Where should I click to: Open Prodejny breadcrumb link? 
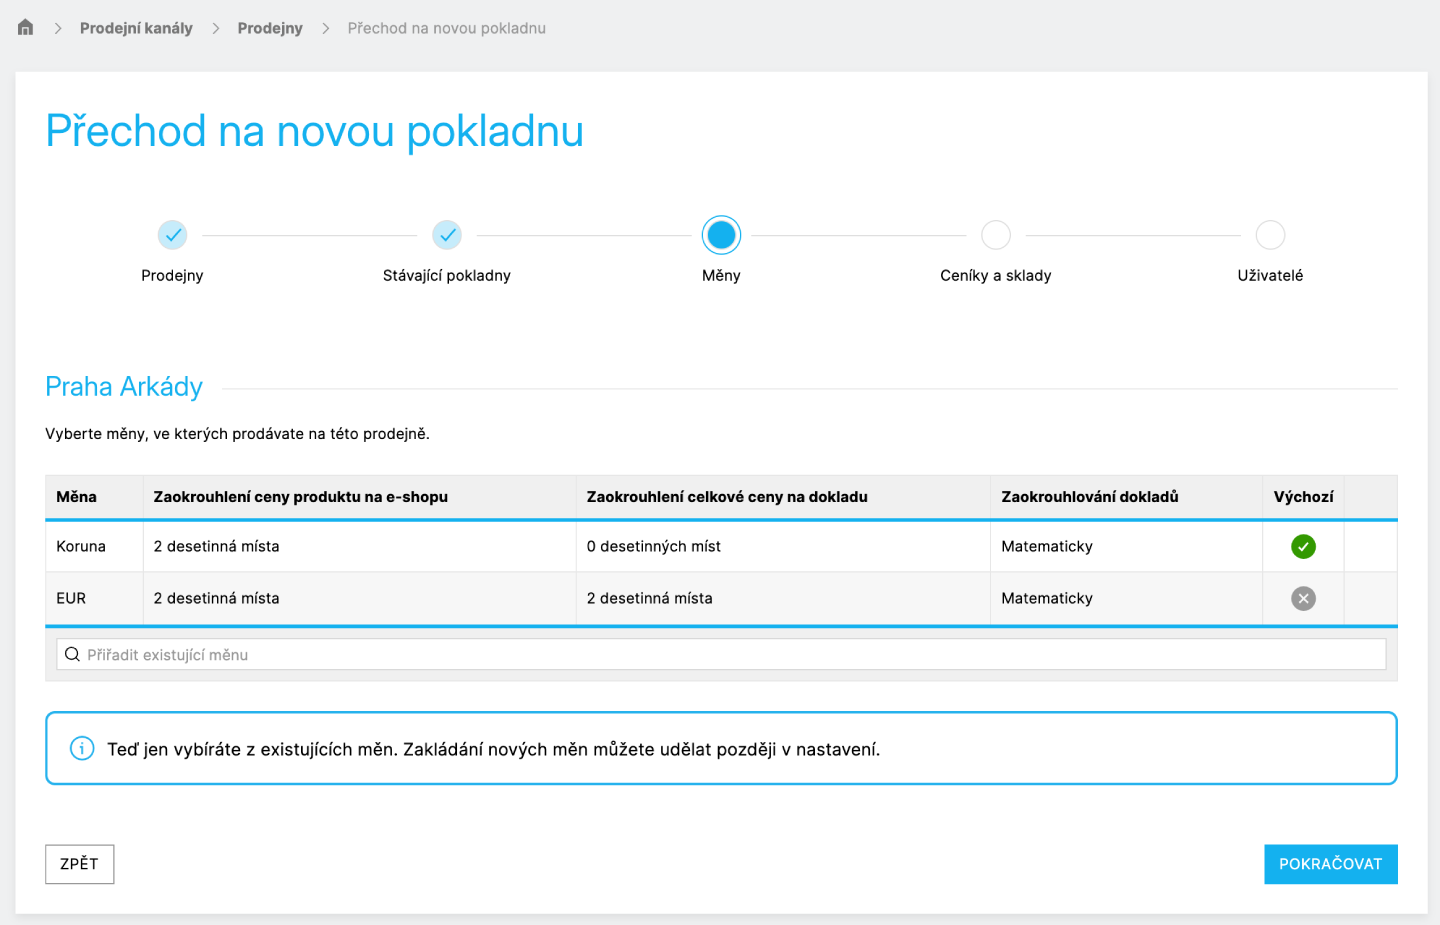(270, 28)
